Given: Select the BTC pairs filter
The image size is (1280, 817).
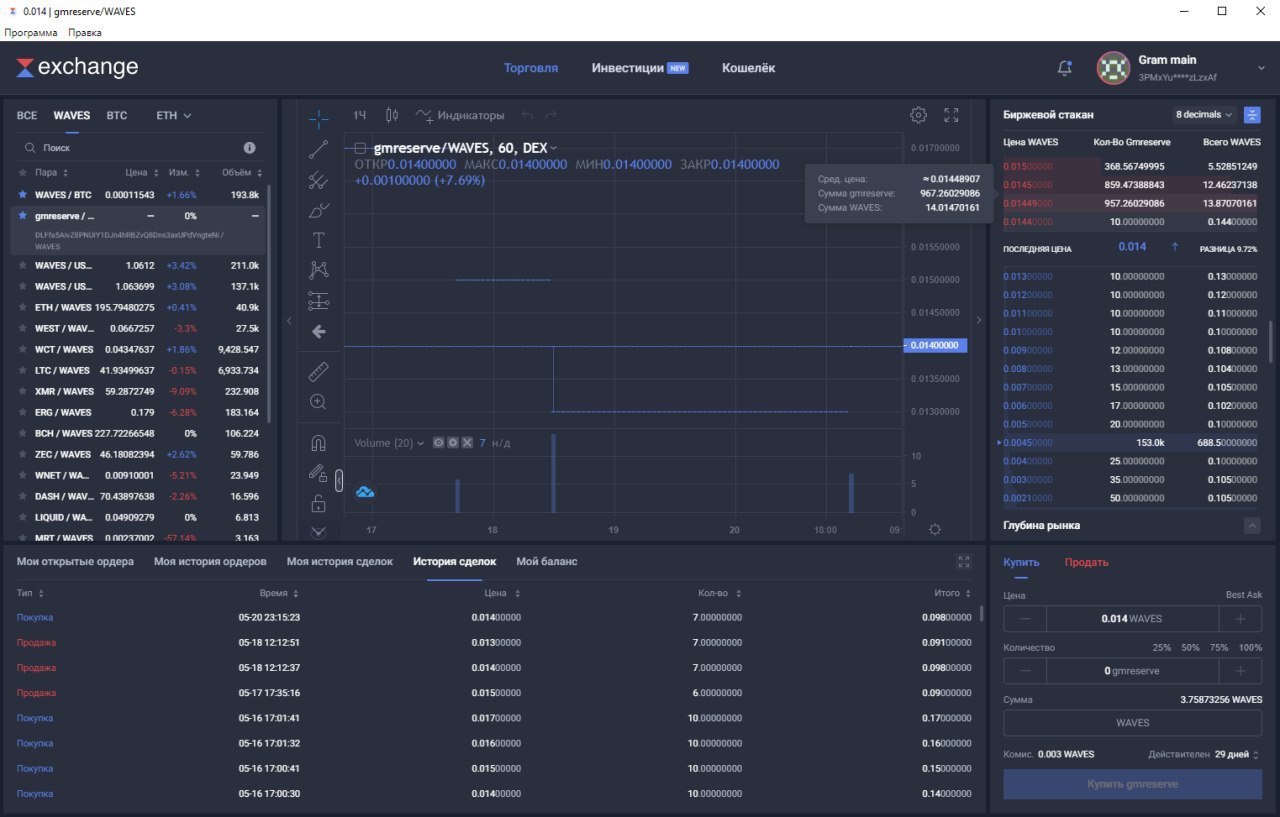Looking at the screenshot, I should (117, 115).
